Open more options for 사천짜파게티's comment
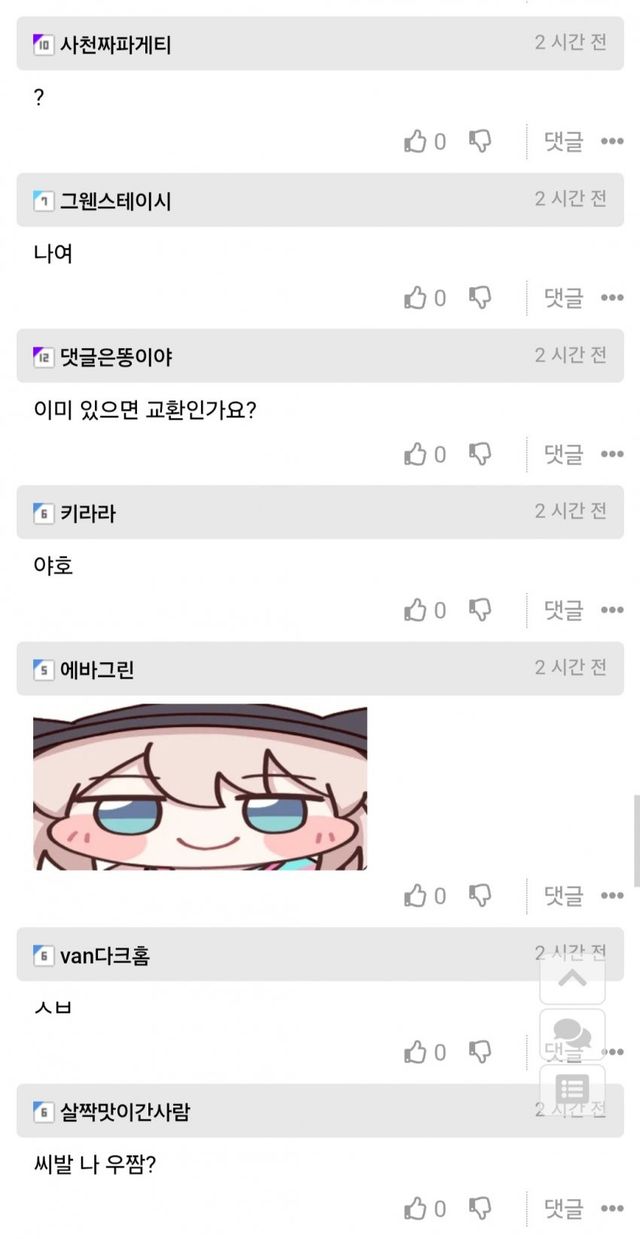The width and height of the screenshot is (640, 1239). [x=612, y=142]
